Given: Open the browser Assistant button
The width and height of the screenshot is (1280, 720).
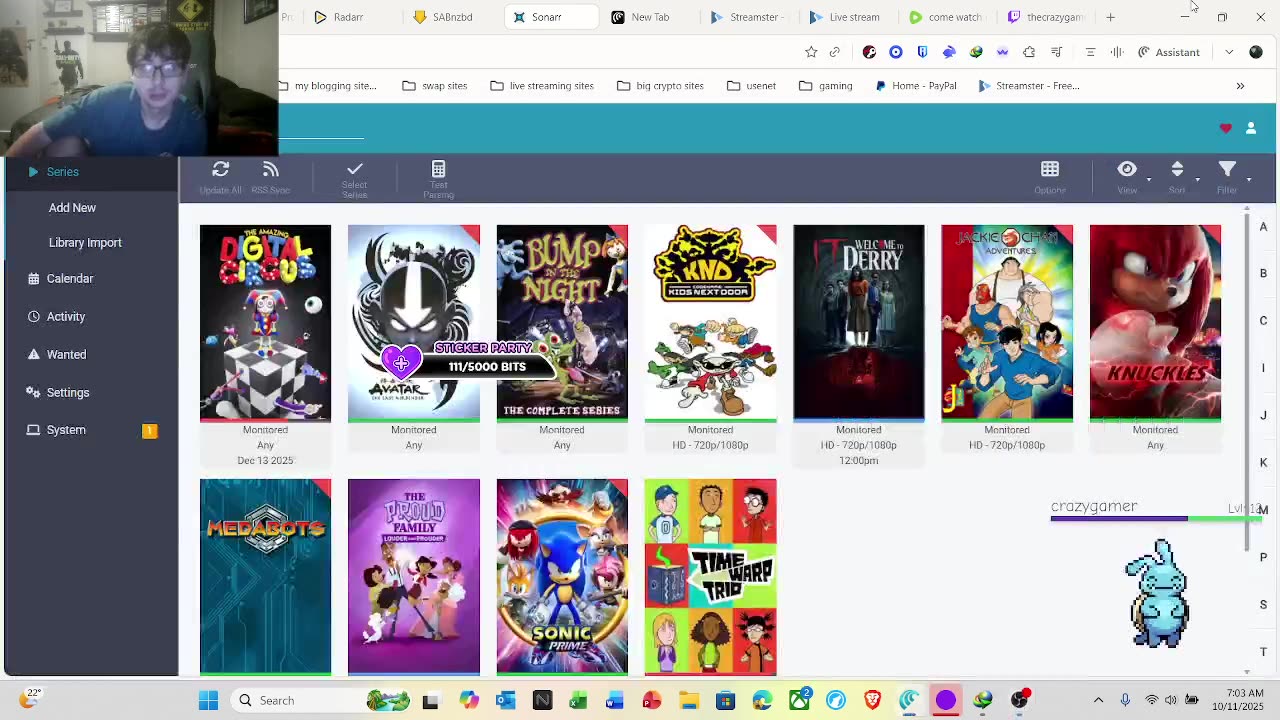Looking at the screenshot, I should coord(1169,52).
